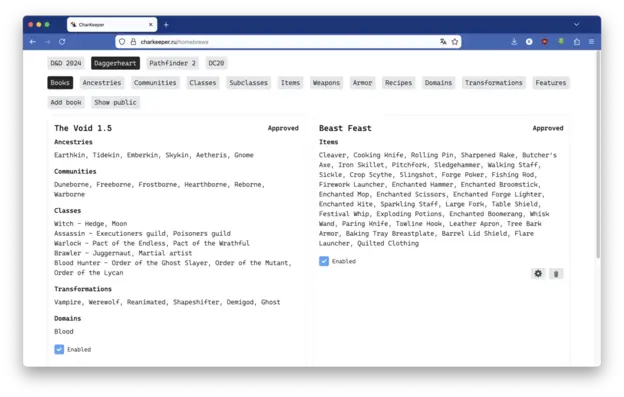
Task: Open the Ancestries tab
Action: [x=102, y=83]
